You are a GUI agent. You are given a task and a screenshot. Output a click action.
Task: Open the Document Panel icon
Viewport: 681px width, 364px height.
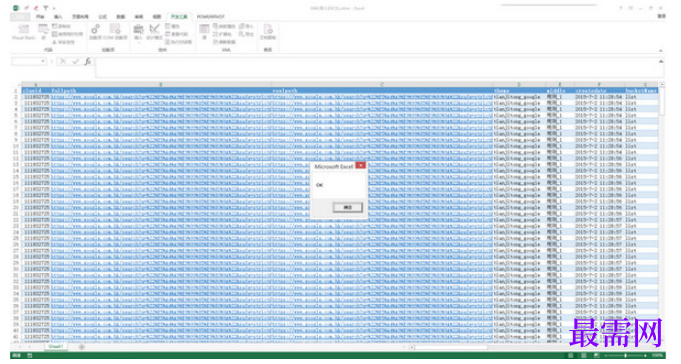point(268,32)
